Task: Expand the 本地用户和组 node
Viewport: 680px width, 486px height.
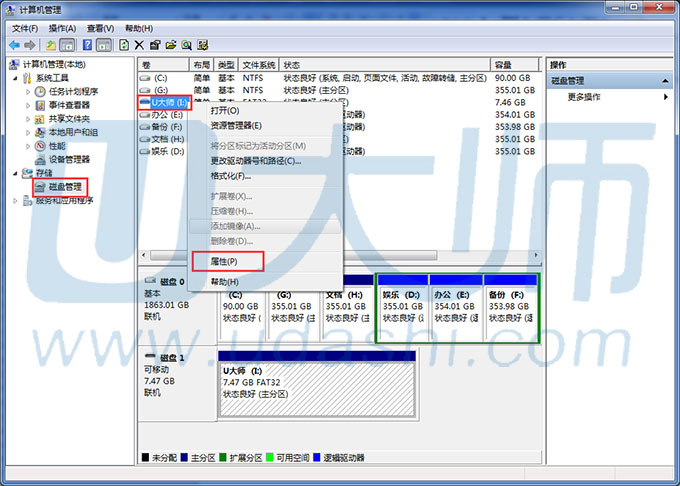Action: [28, 133]
